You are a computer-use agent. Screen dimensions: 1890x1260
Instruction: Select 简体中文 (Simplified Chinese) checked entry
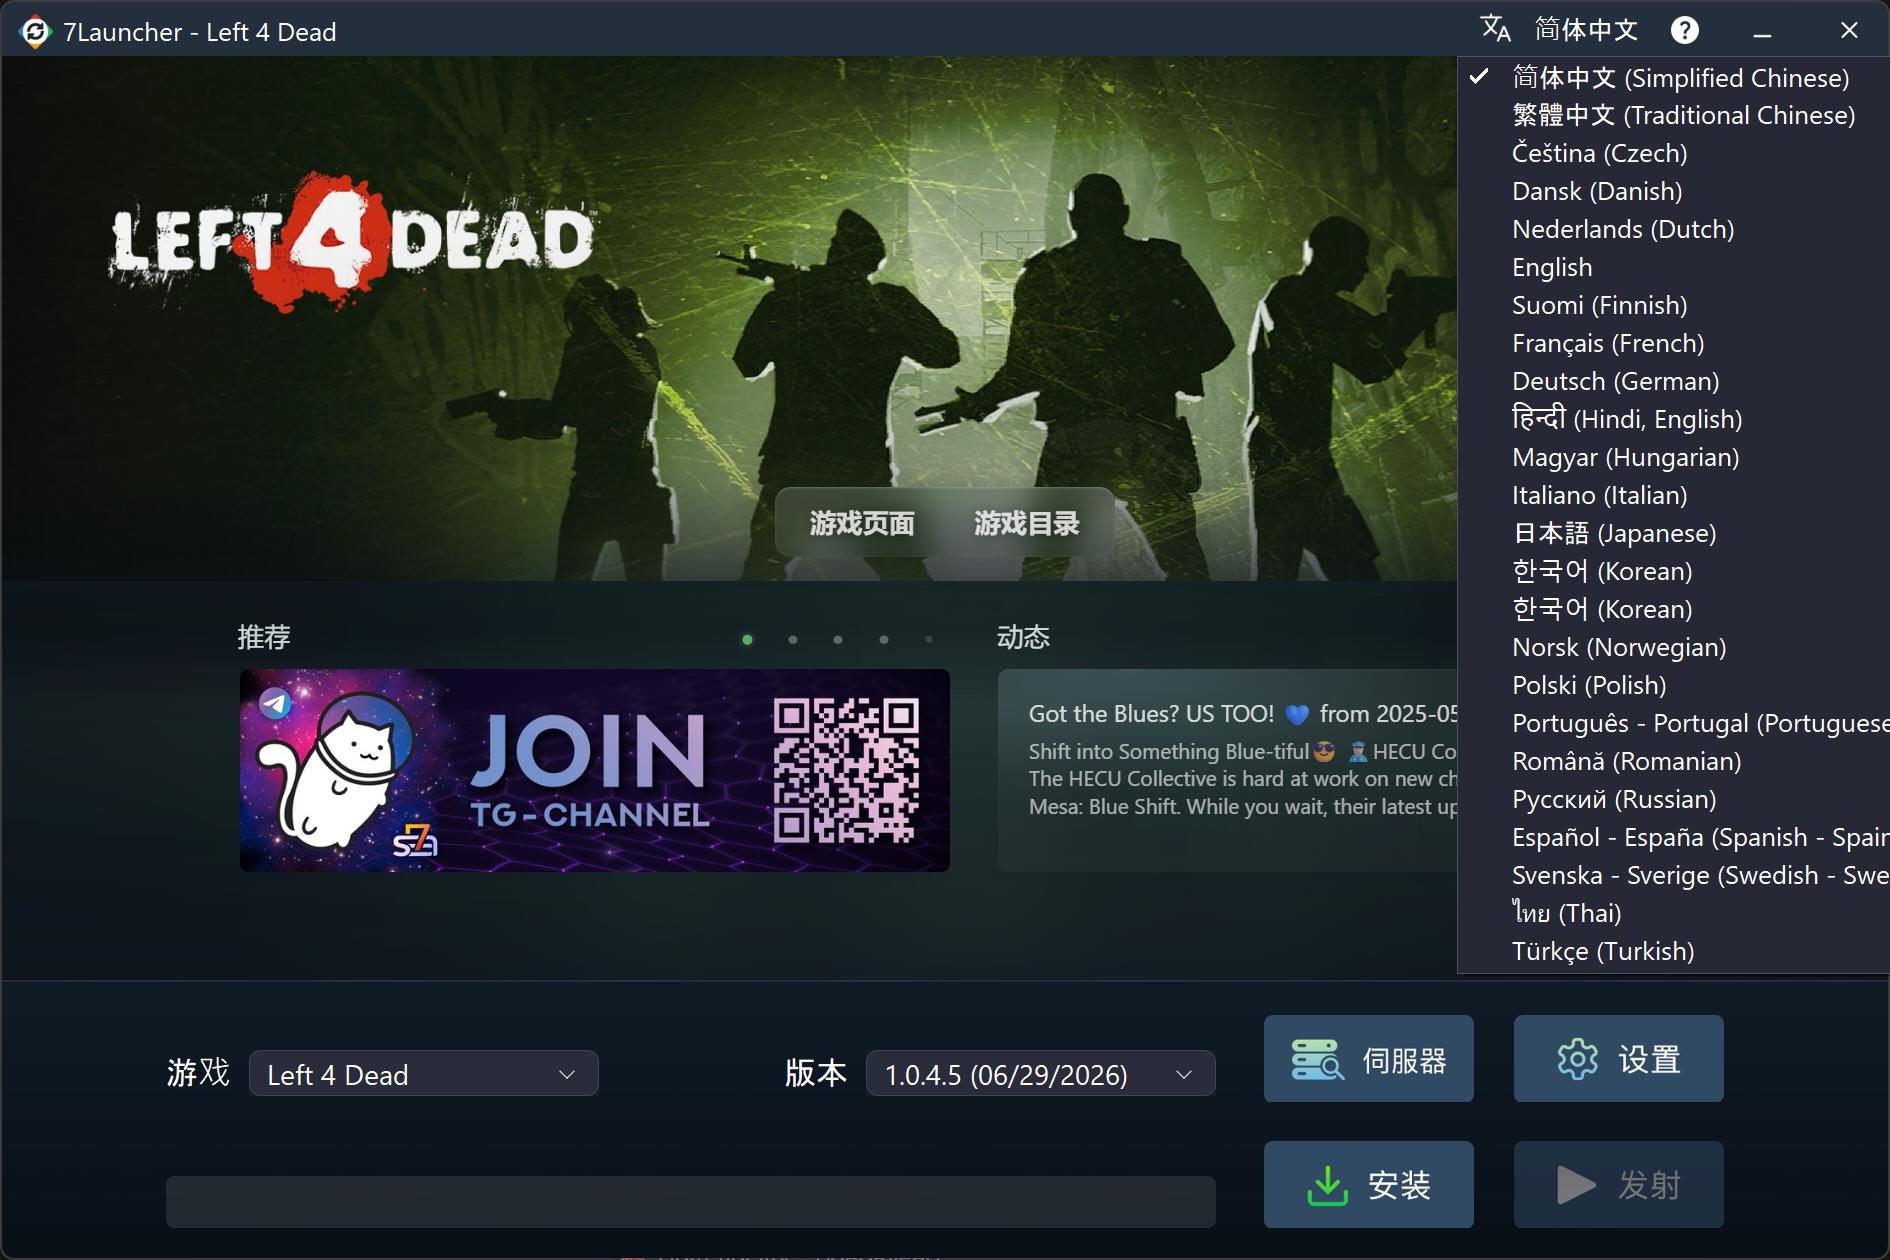coord(1673,78)
